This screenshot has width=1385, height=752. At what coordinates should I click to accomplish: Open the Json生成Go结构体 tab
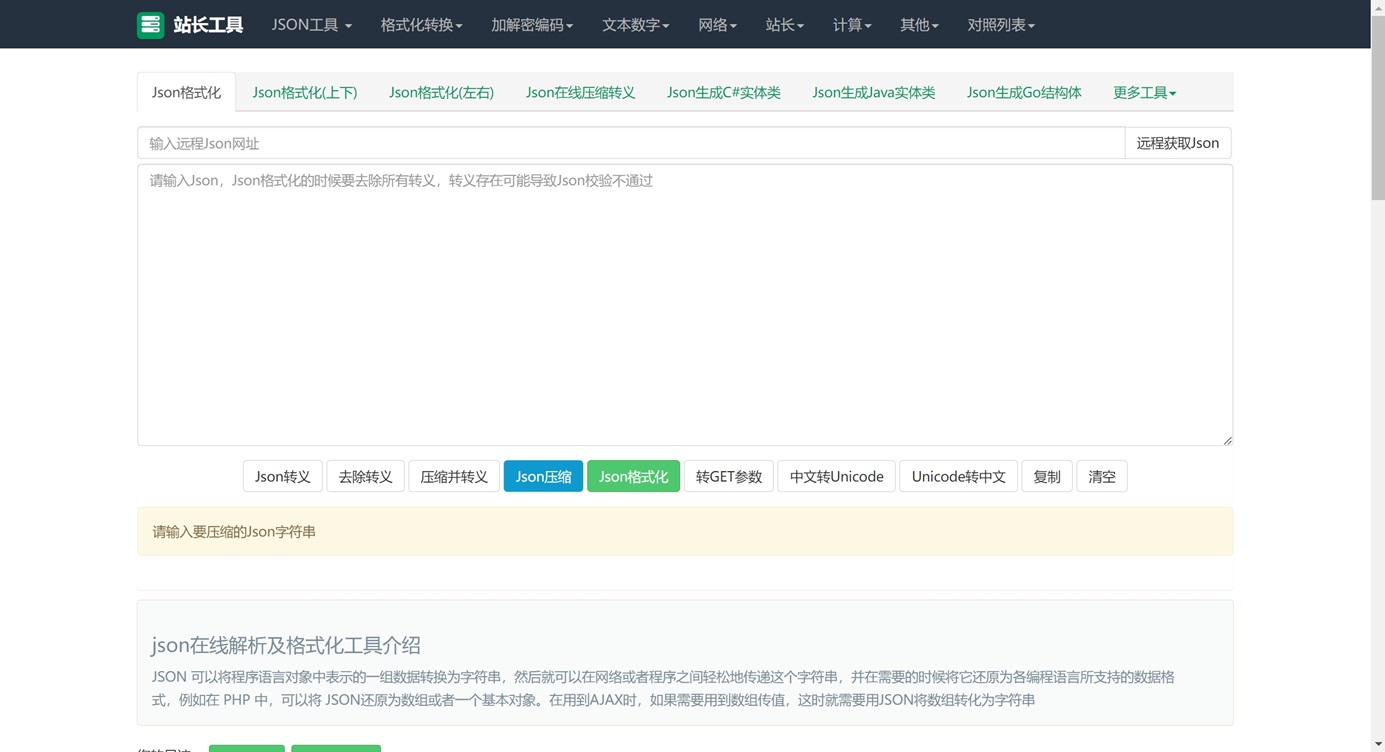pyautogui.click(x=1023, y=92)
